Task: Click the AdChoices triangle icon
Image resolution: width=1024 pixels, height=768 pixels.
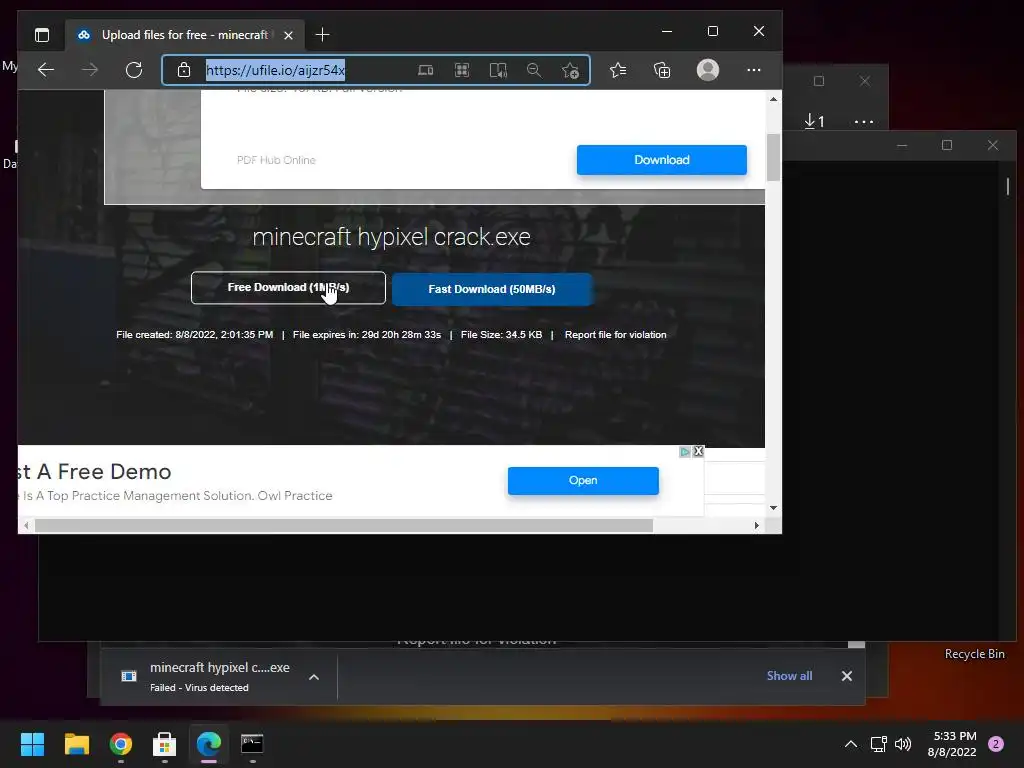Action: pyautogui.click(x=684, y=451)
